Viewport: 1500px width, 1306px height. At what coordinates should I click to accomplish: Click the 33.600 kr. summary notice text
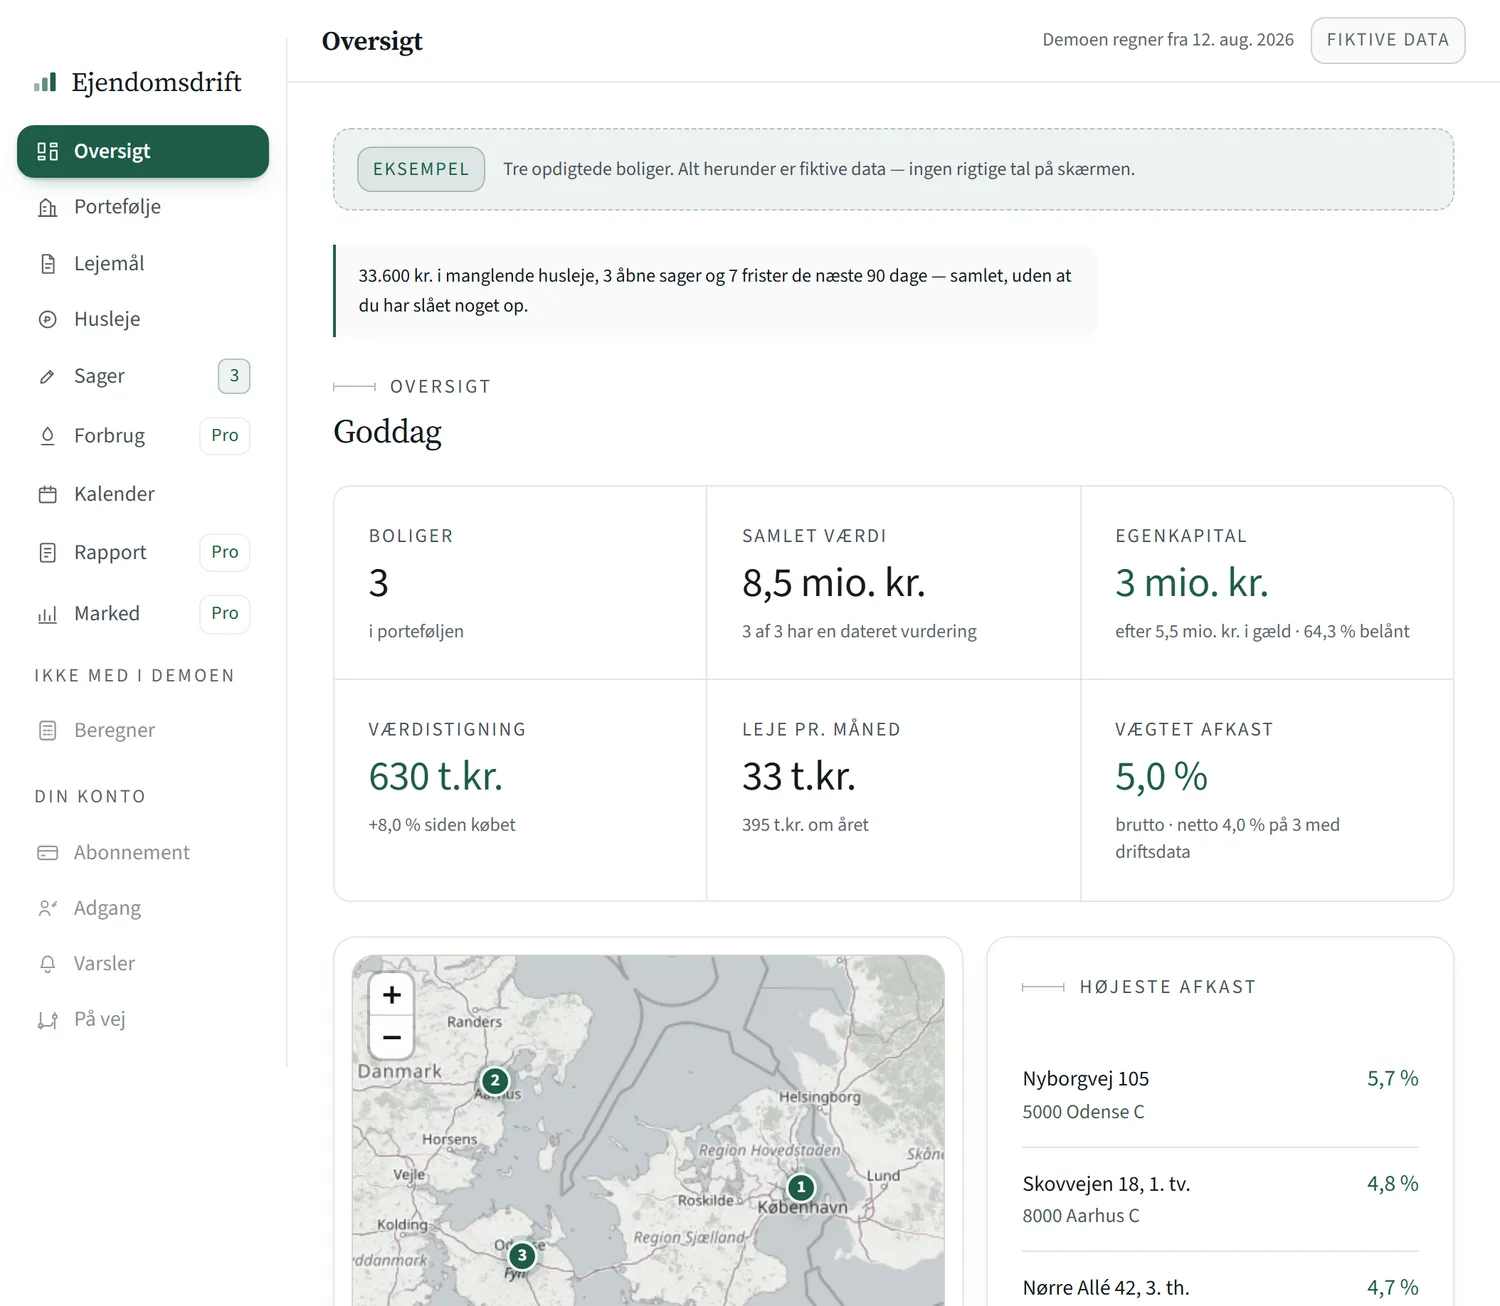pos(715,290)
